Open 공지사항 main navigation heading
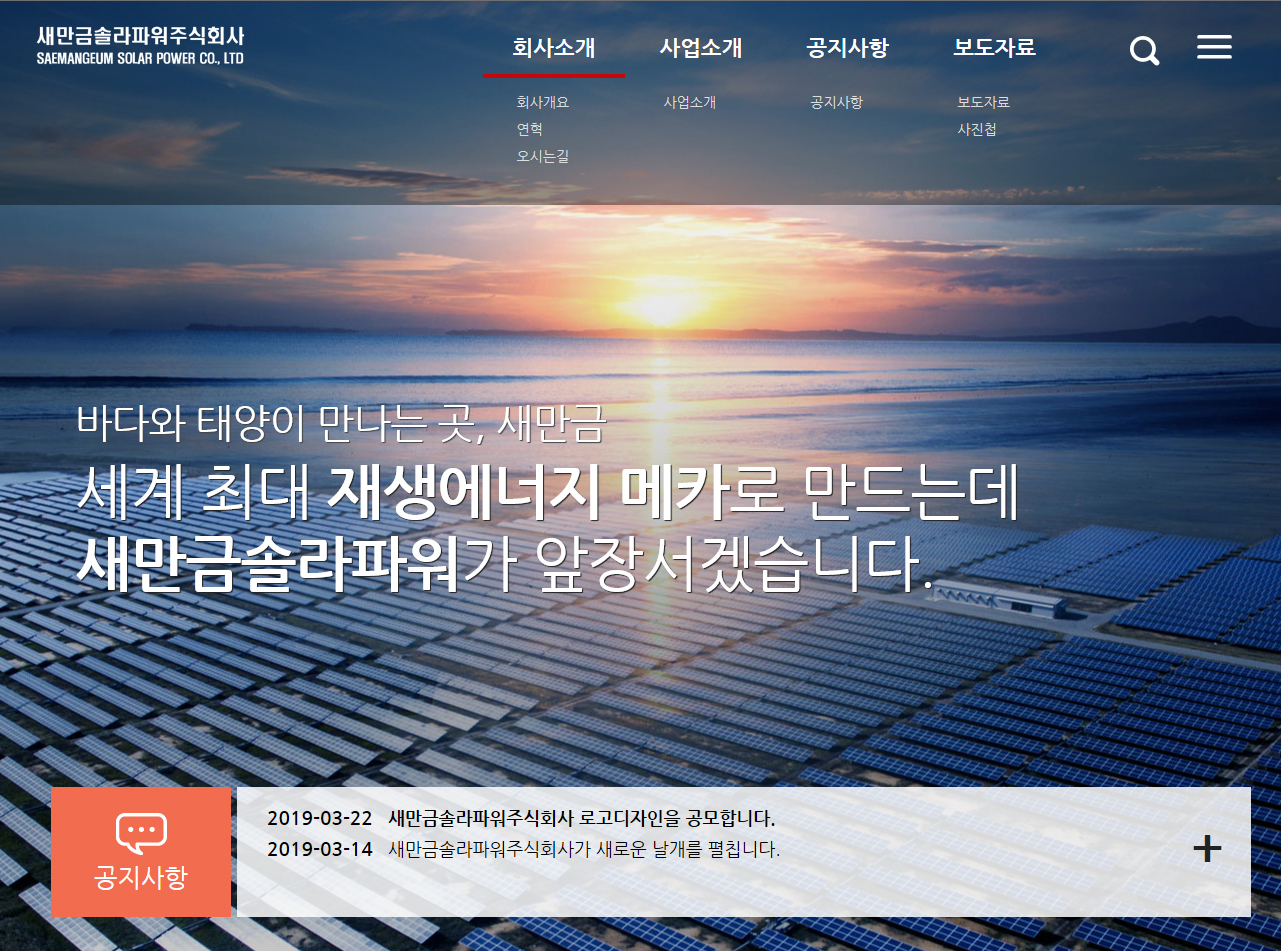 (x=847, y=47)
